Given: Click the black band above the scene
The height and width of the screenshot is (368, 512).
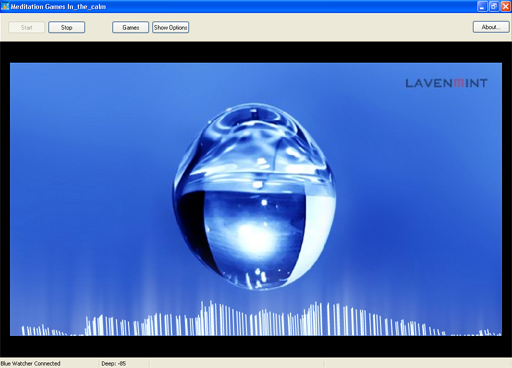Looking at the screenshot, I should pos(256,52).
